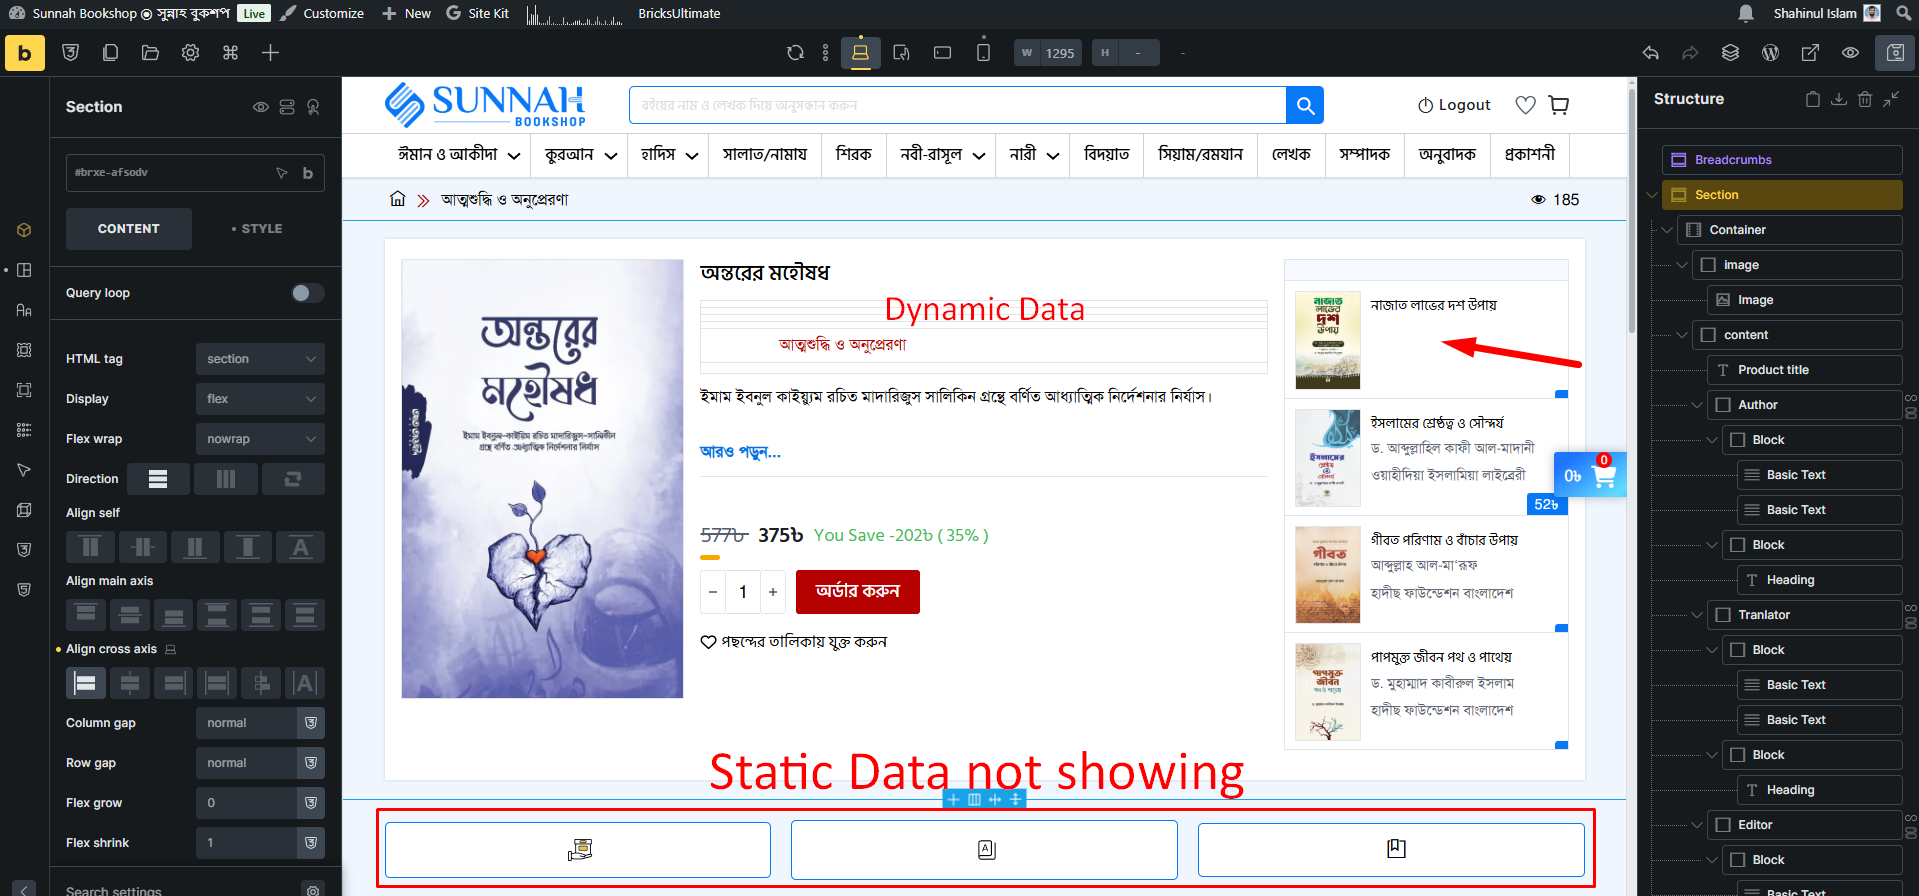Click the WordPress dashboard icon

click(x=1770, y=53)
